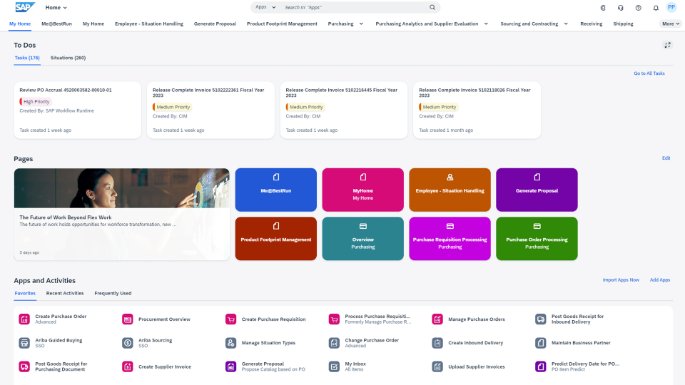This screenshot has width=685, height=385.
Task: Open the green Purchase Order Processing tile
Action: click(537, 239)
